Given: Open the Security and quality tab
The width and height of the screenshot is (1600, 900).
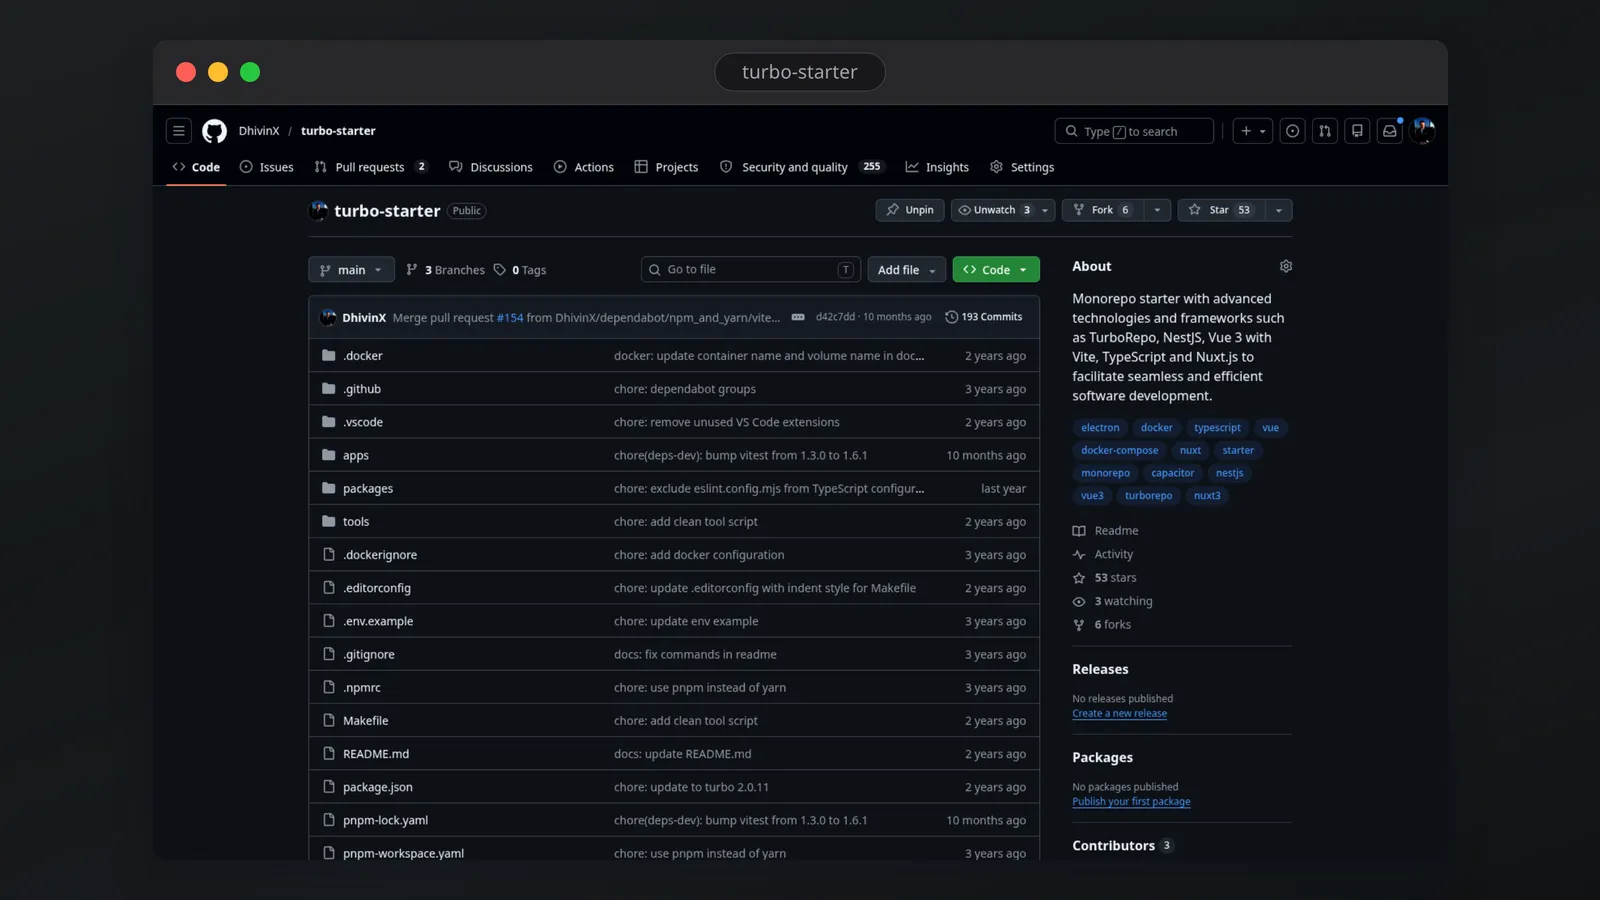Looking at the screenshot, I should tap(802, 167).
